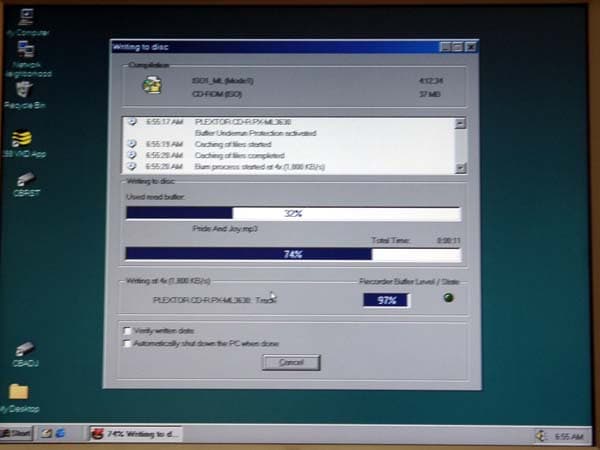Click the green recorder state indicator light

pyautogui.click(x=448, y=298)
